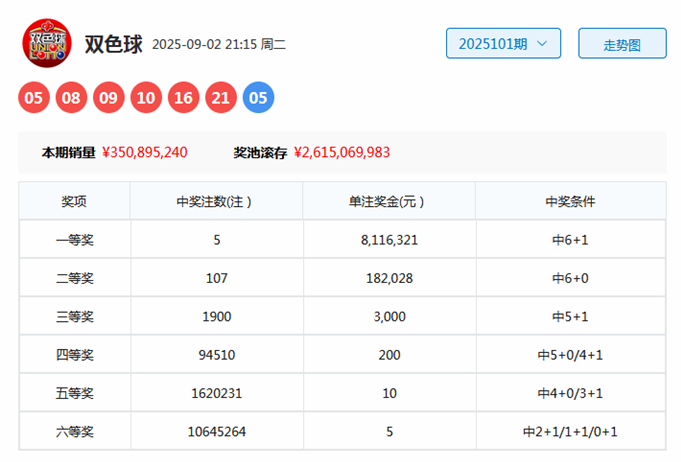Select third prize winners count 1900
Screen dimensions: 681x462
pyautogui.click(x=216, y=317)
